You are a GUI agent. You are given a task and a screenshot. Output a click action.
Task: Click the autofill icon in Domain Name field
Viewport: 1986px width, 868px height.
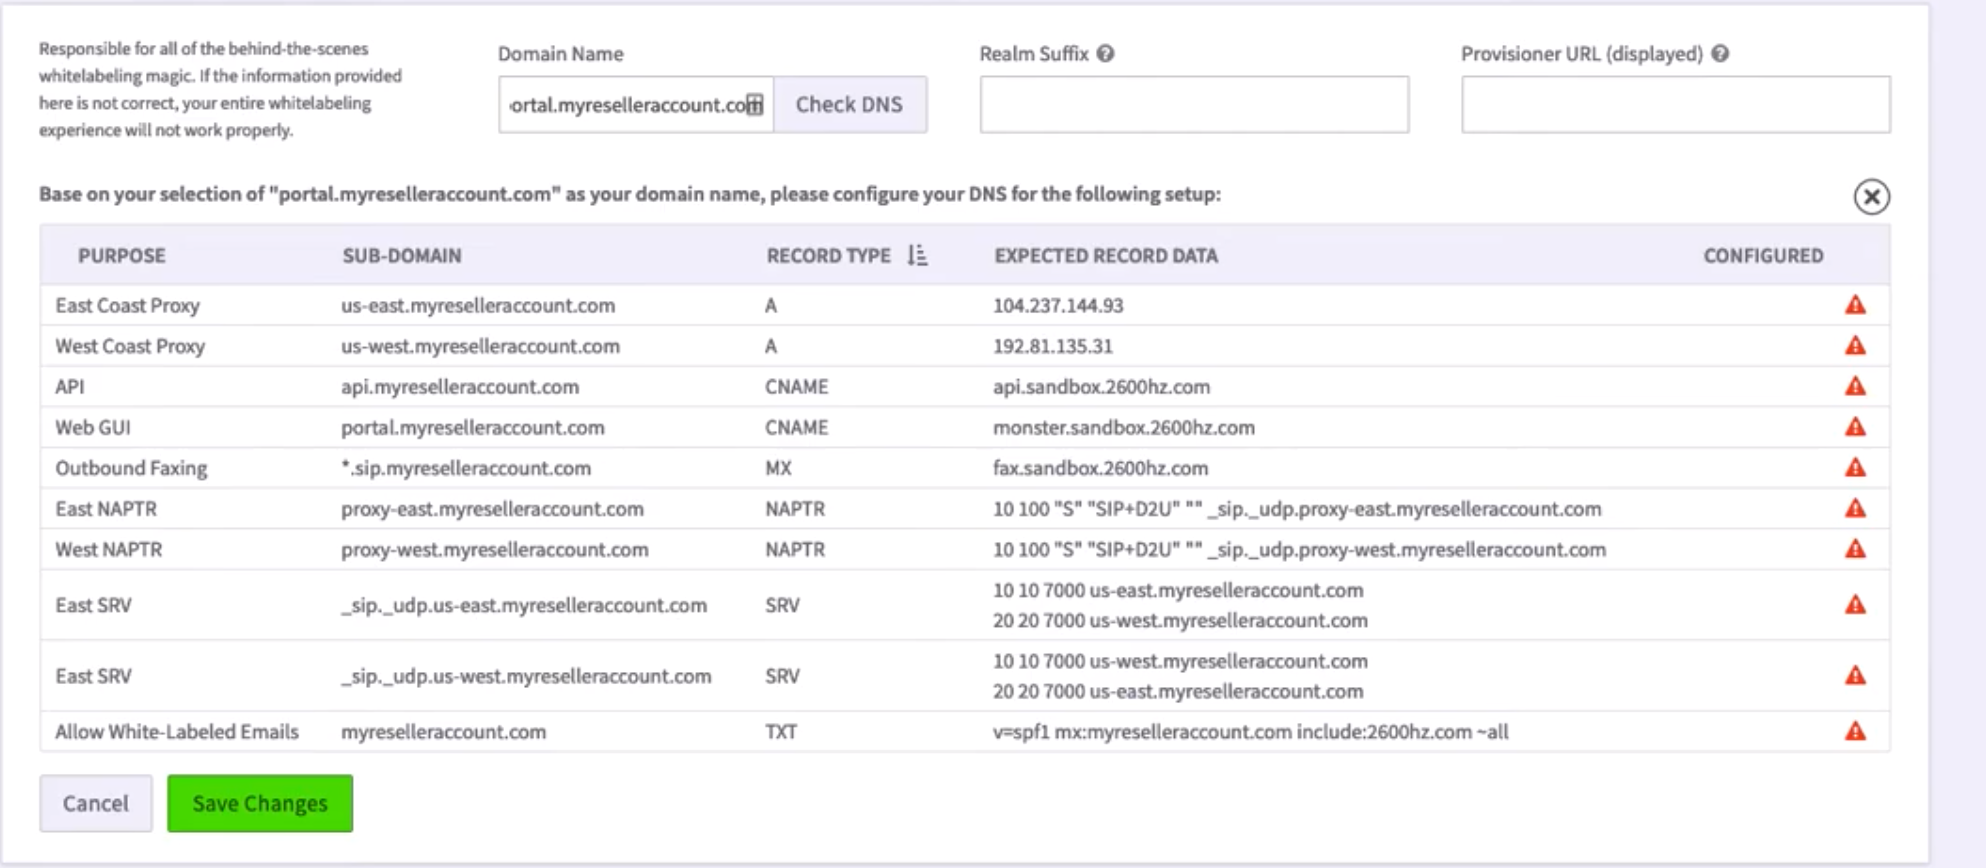[x=755, y=104]
